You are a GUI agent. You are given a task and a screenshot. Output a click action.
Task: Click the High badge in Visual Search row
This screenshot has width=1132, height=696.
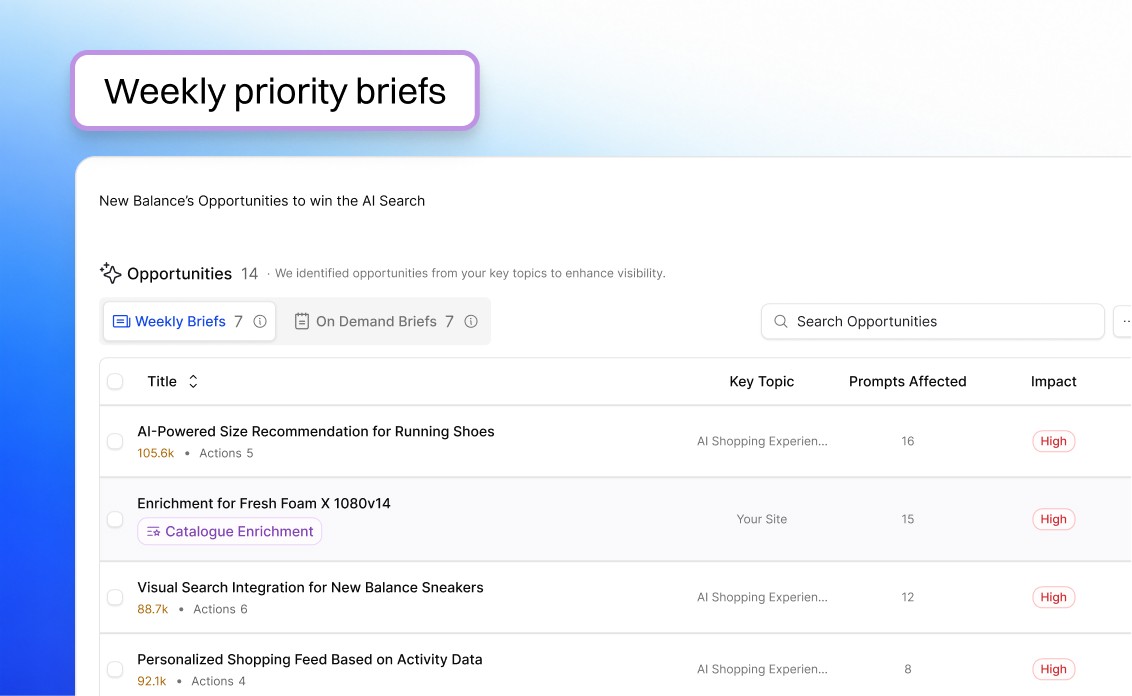(1053, 597)
